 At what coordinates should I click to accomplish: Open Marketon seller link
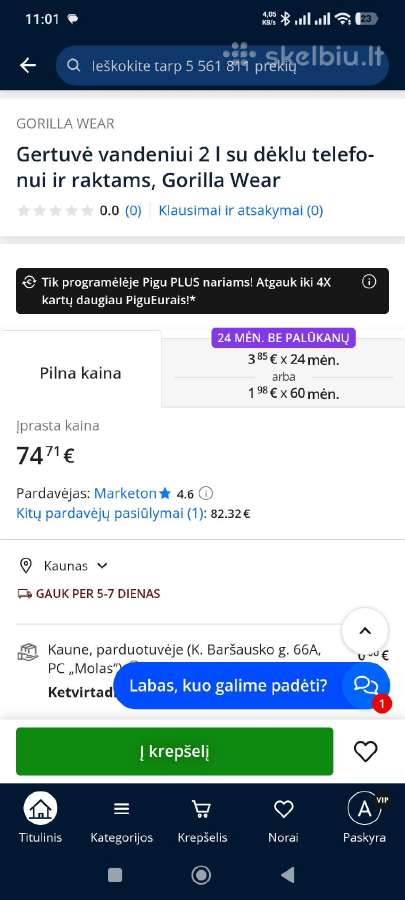click(125, 493)
